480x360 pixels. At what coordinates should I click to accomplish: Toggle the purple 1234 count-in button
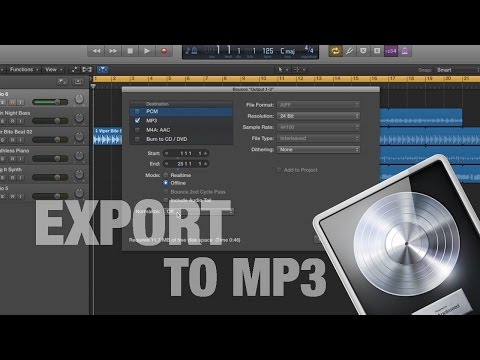(x=391, y=51)
